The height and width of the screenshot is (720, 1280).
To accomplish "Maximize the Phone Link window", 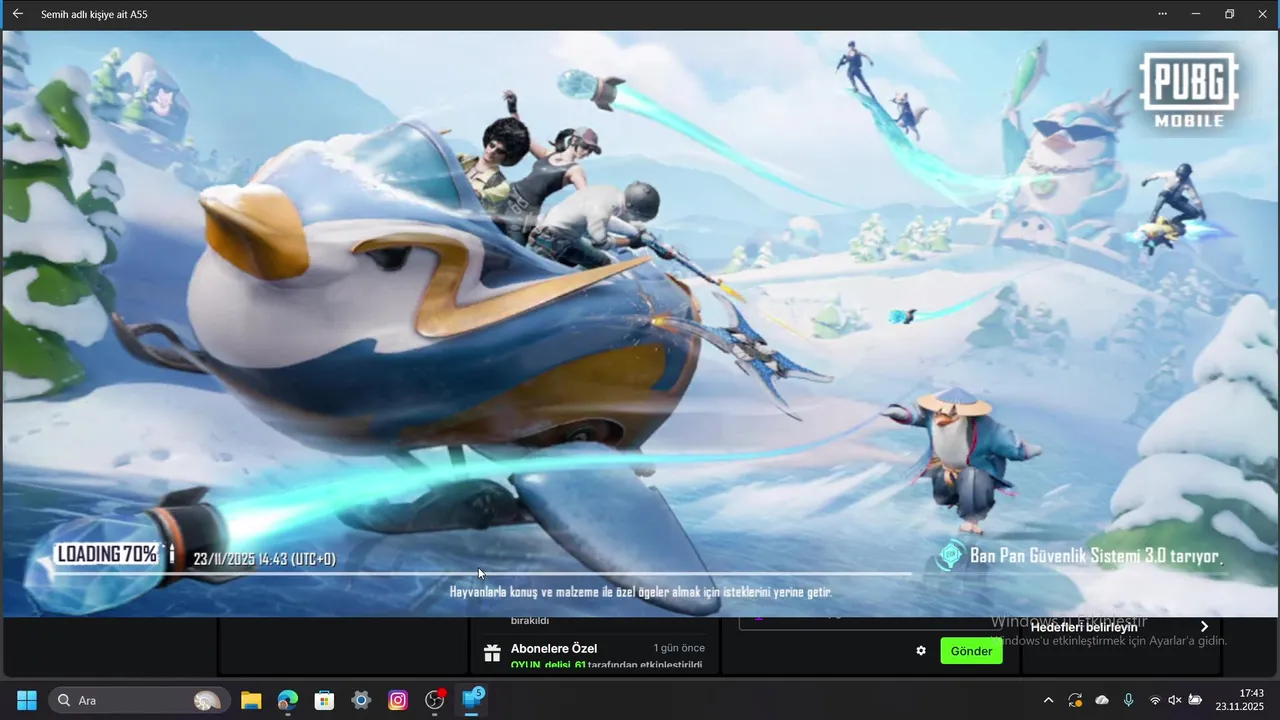I will (x=1229, y=14).
